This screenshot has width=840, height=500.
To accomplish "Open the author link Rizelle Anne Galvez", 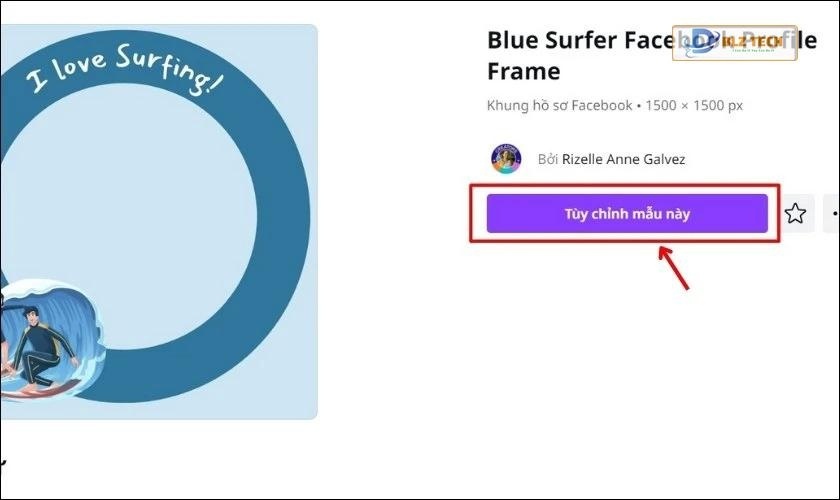I will click(x=624, y=159).
